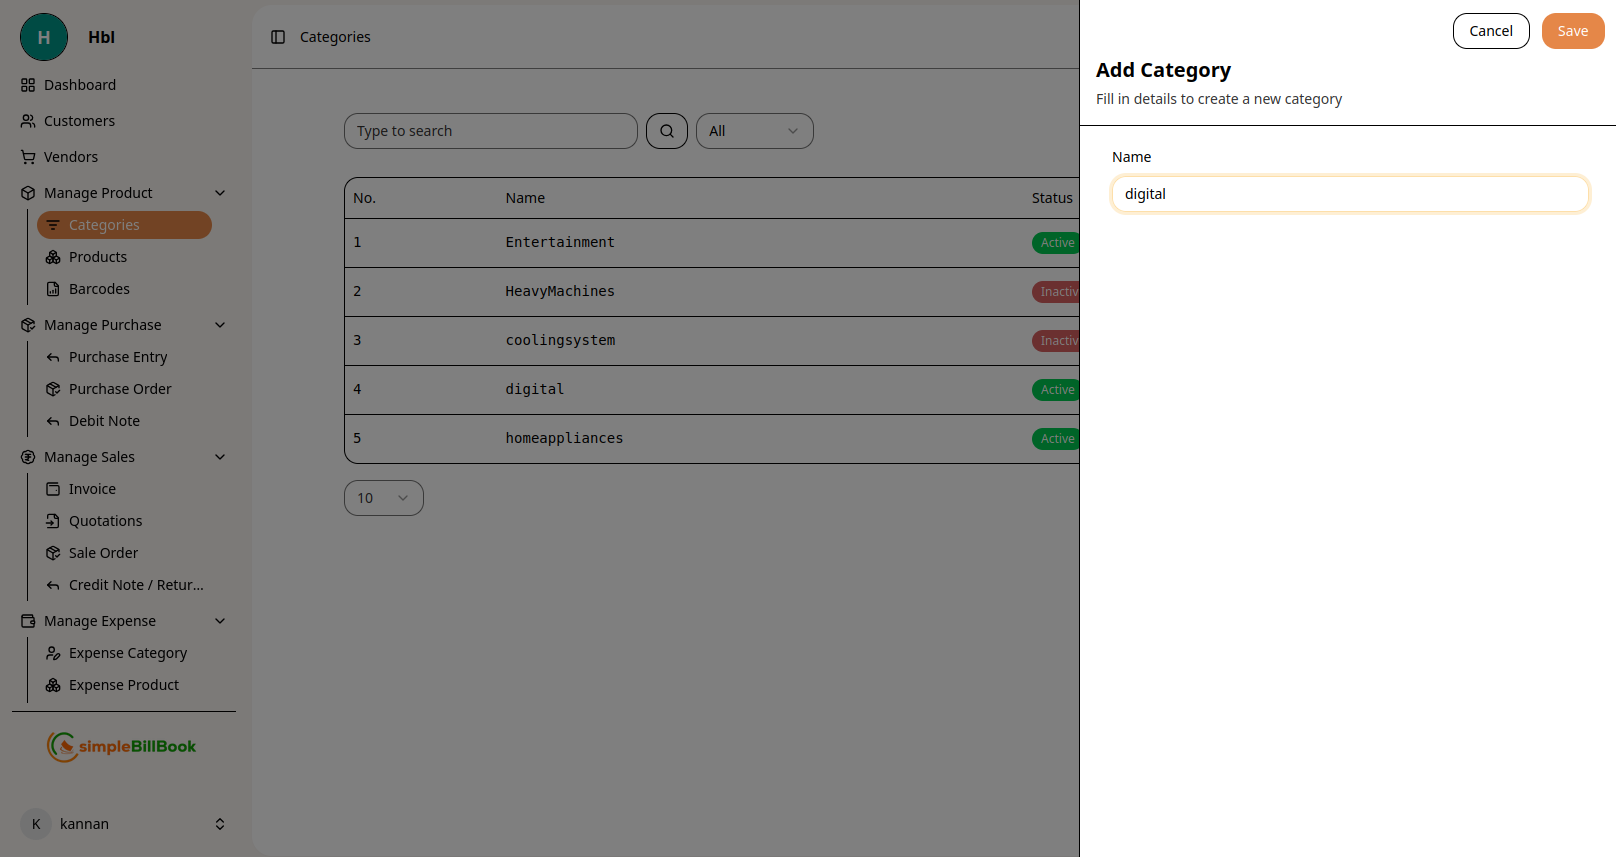Image resolution: width=1616 pixels, height=857 pixels.
Task: Click the sidebar toggle icon beside Categories
Action: point(278,37)
